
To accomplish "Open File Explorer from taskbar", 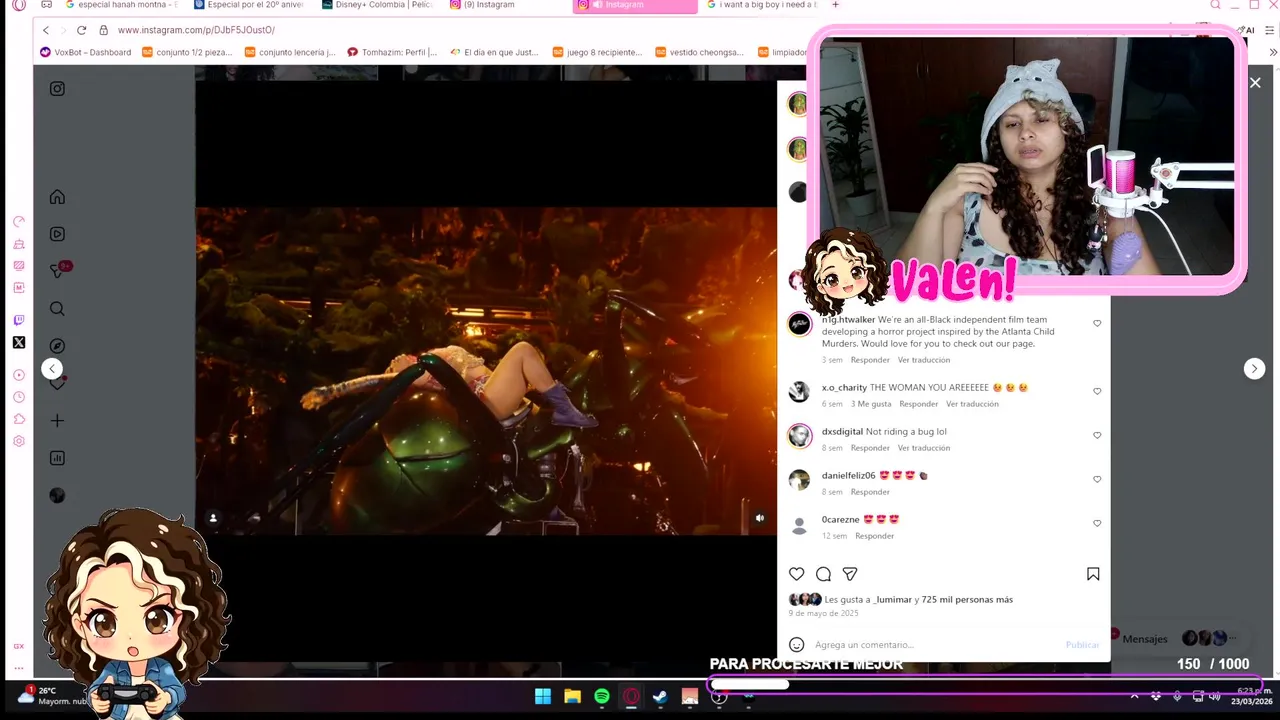I will tap(572, 697).
